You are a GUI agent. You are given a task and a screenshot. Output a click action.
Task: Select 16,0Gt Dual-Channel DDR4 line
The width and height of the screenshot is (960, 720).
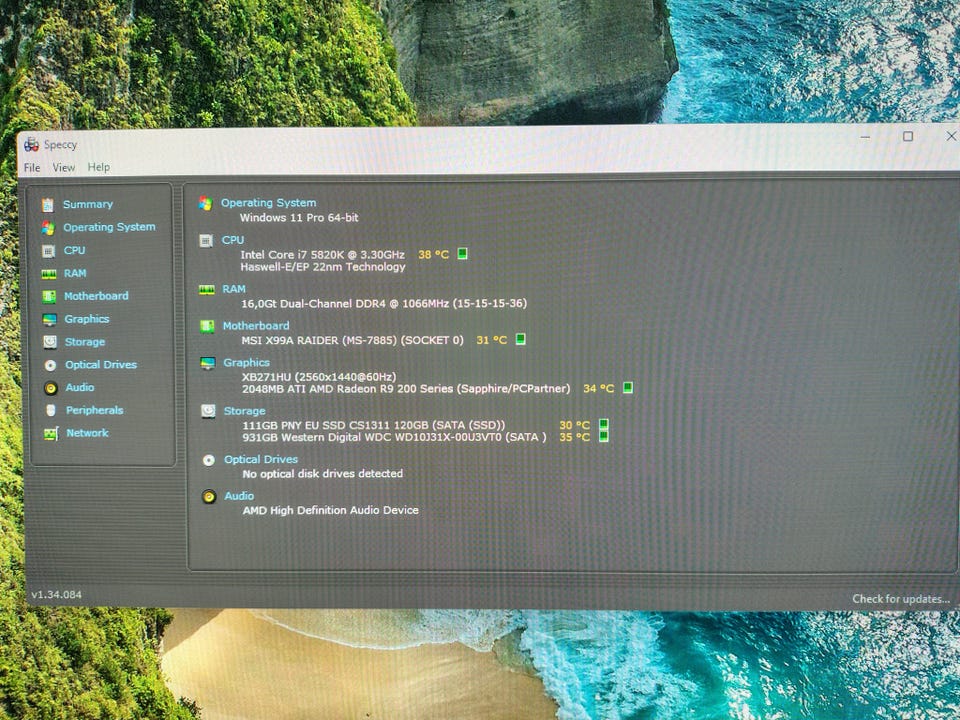tap(384, 304)
